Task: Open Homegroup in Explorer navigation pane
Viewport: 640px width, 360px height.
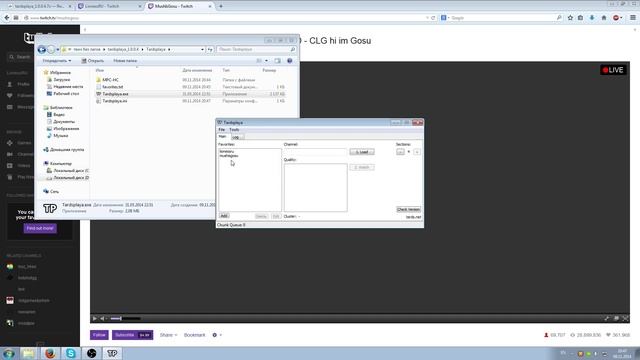Action: point(67,149)
